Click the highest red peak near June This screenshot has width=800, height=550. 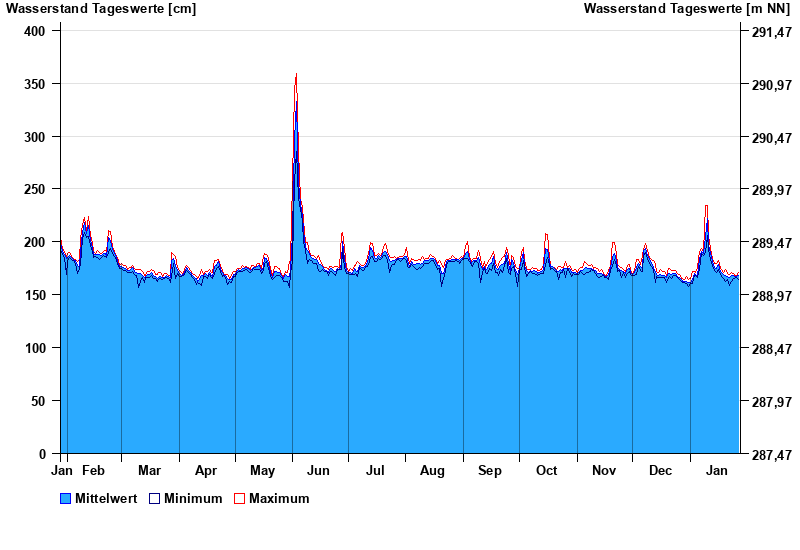pos(296,75)
